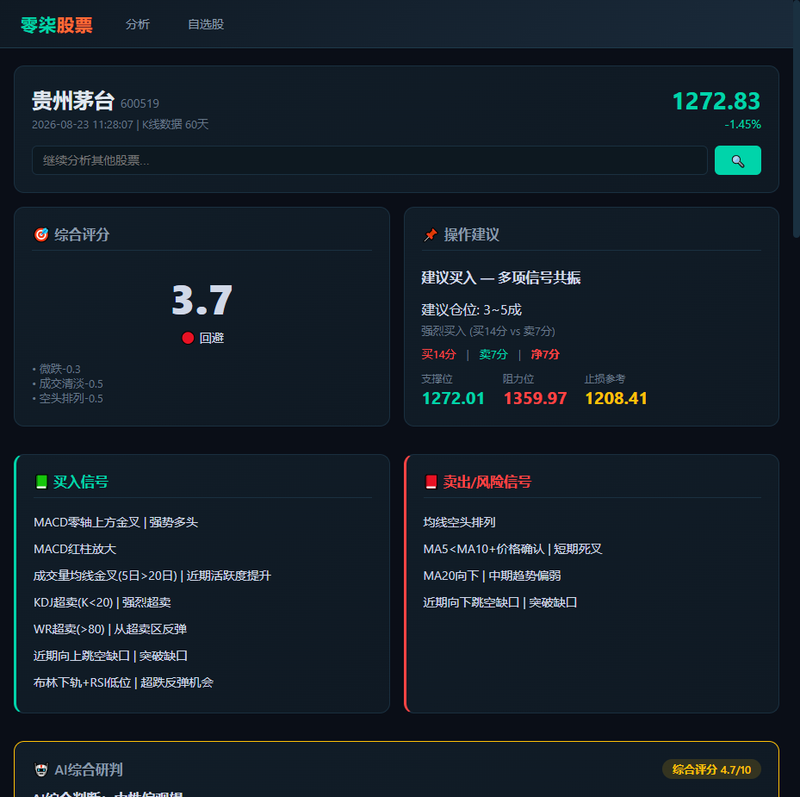Click the robot icon beside AI综合研判
The width and height of the screenshot is (800, 797).
pyautogui.click(x=41, y=769)
